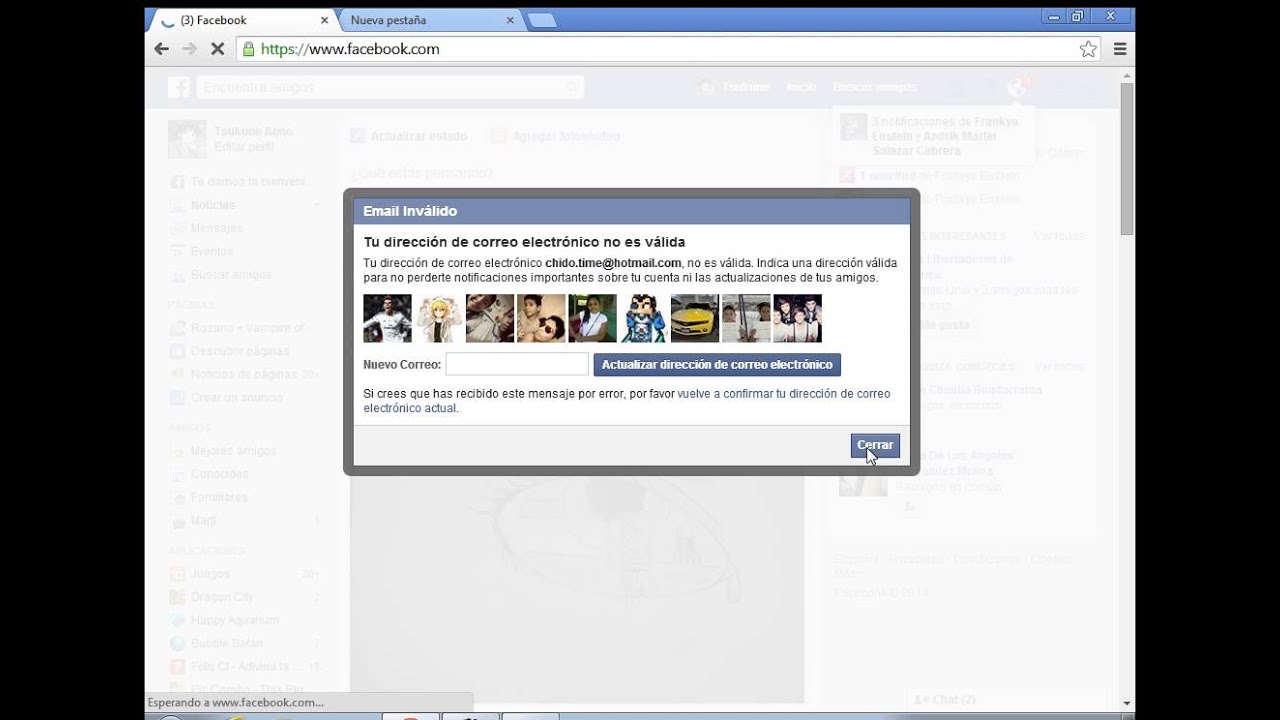Open the Chrome menu icon
The width and height of the screenshot is (1280, 720).
(x=1120, y=48)
